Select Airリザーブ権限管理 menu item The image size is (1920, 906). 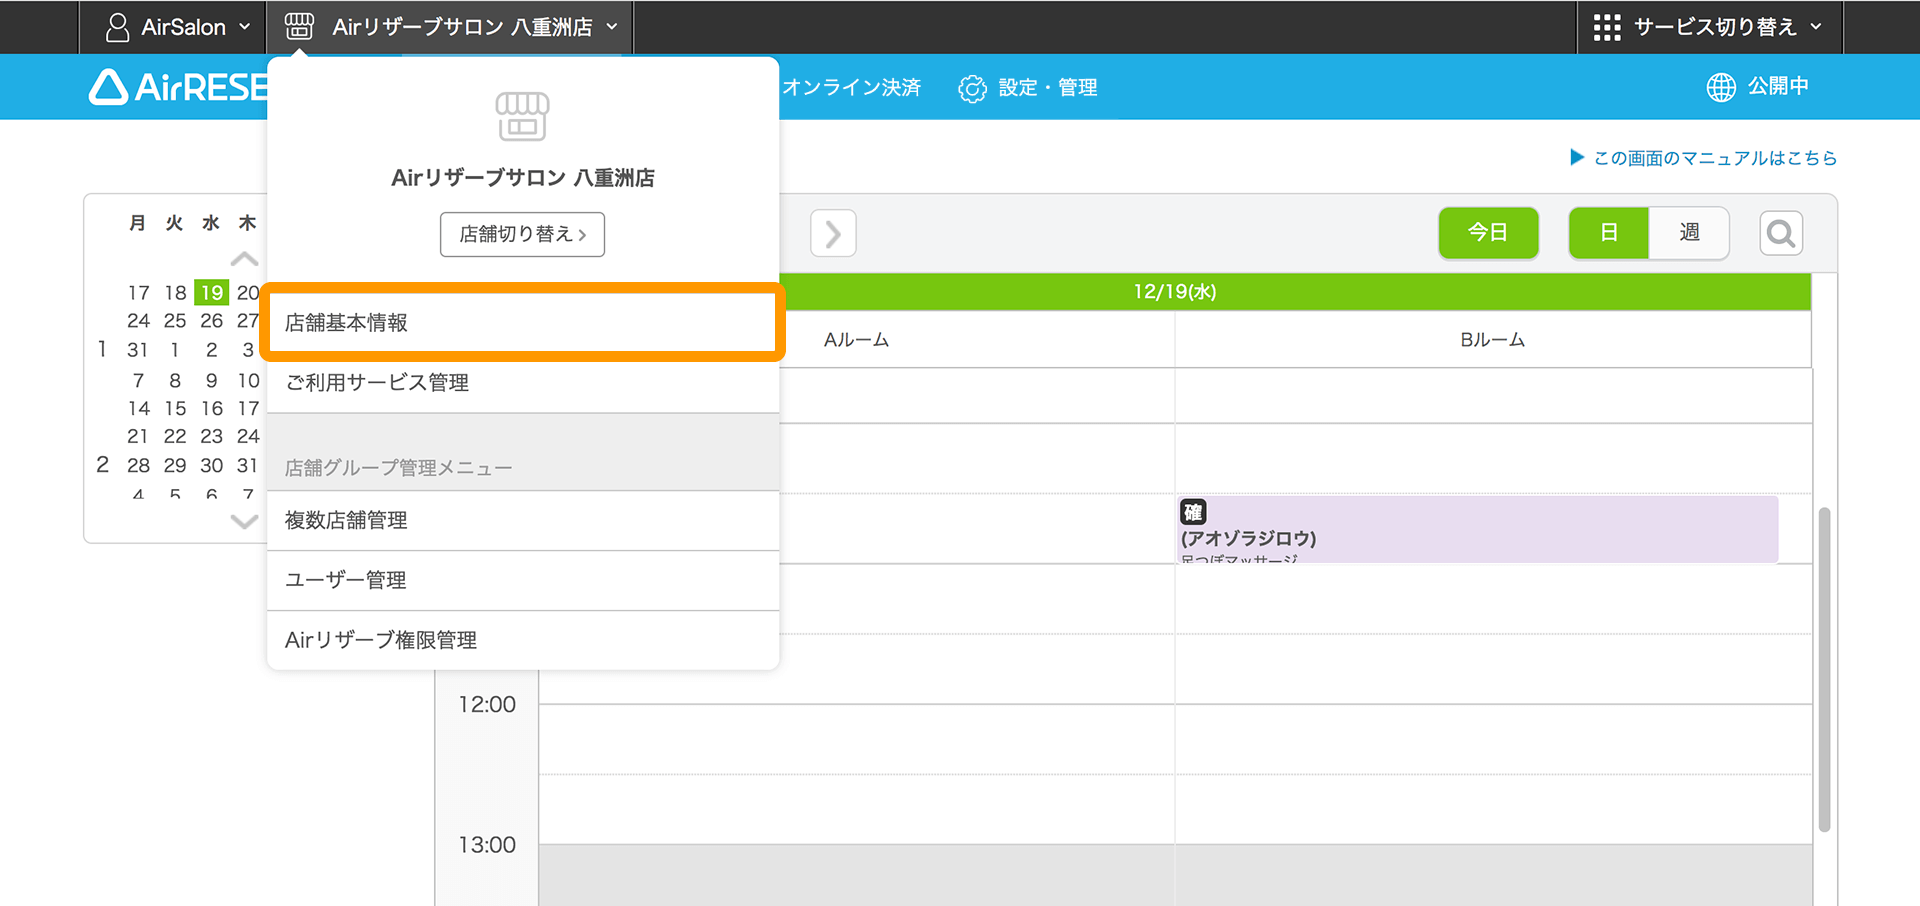click(x=522, y=640)
